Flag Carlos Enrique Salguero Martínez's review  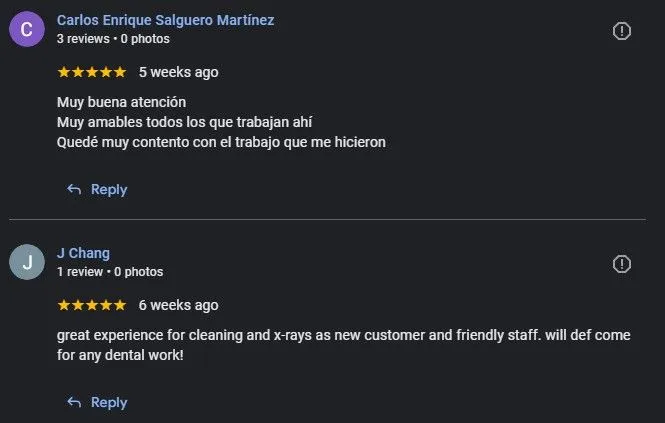(x=621, y=31)
